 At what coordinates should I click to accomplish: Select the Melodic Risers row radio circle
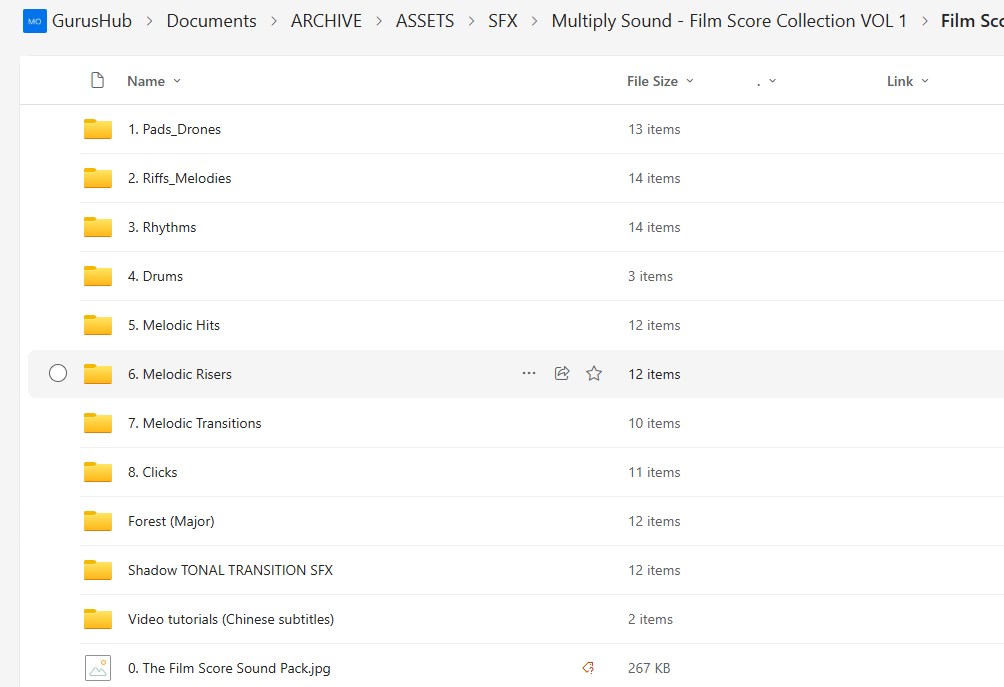click(58, 374)
